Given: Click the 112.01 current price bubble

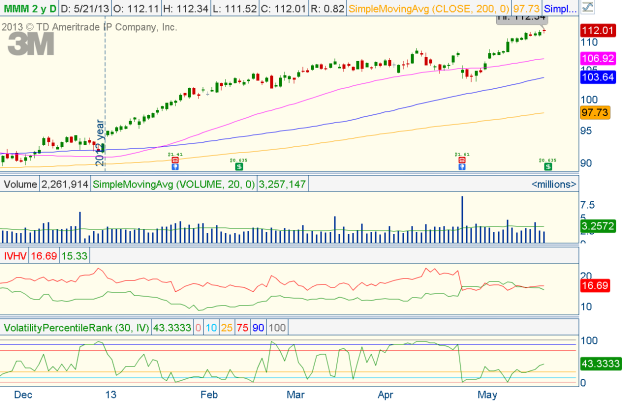Looking at the screenshot, I should coord(597,32).
